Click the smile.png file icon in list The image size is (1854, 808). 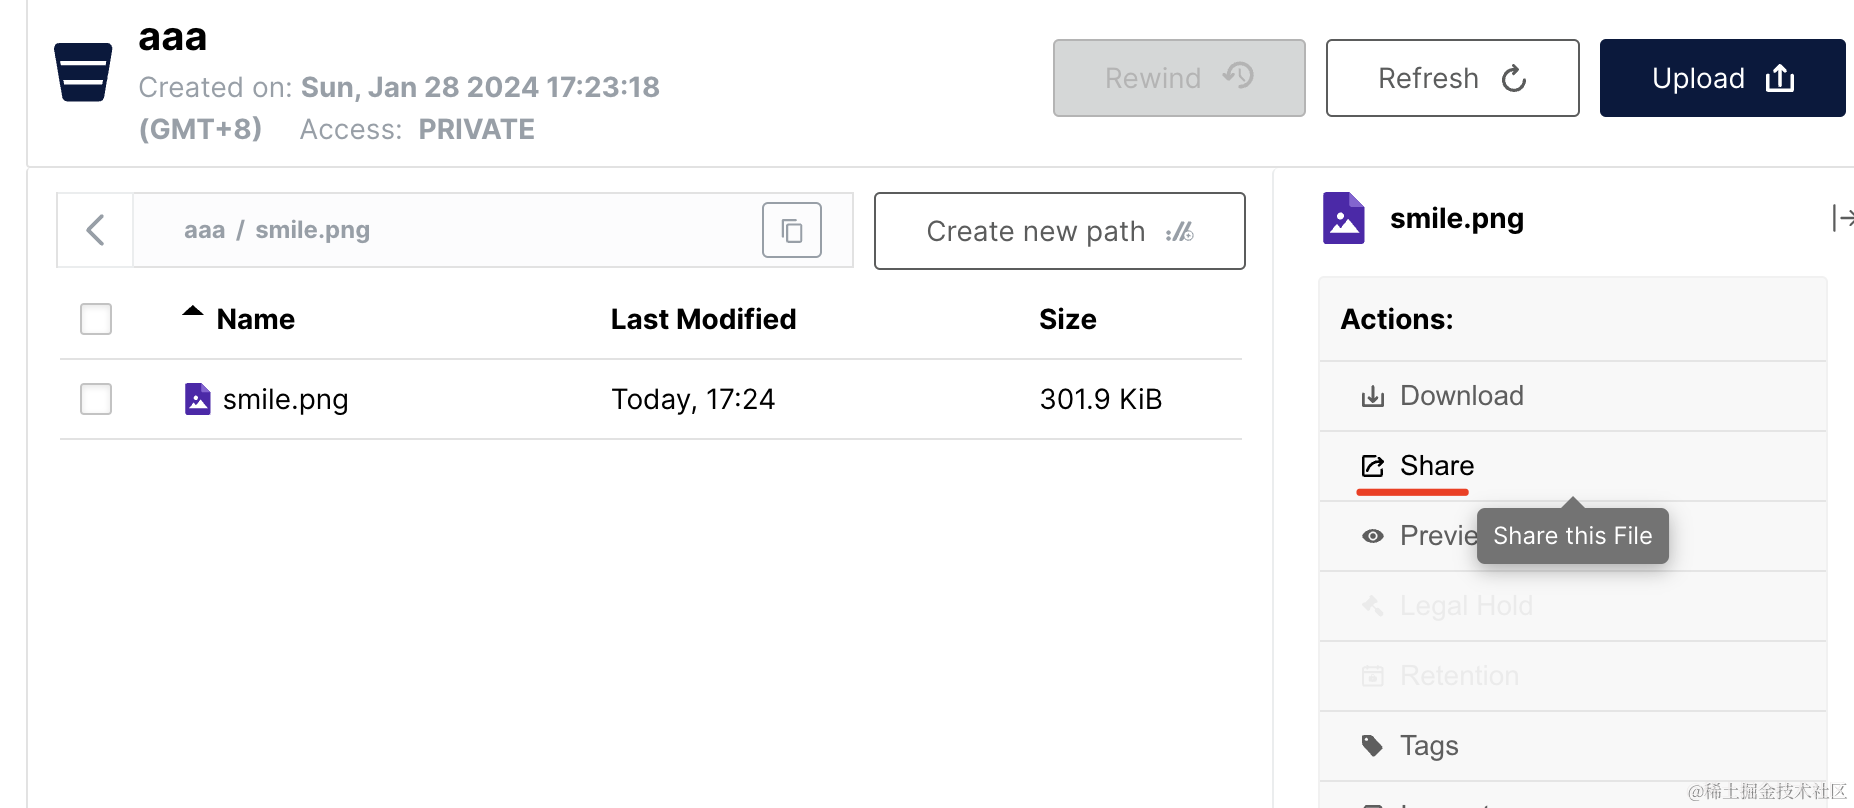coord(198,399)
